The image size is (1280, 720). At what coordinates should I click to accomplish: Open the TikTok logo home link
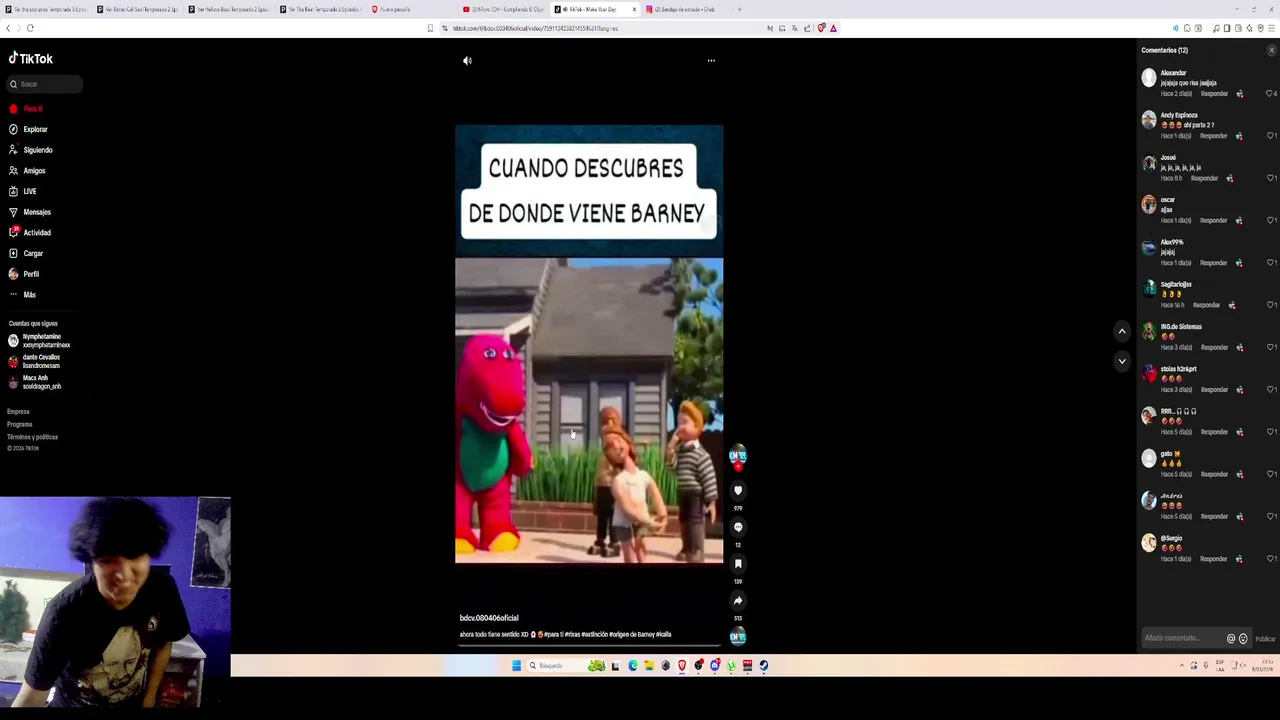31,58
